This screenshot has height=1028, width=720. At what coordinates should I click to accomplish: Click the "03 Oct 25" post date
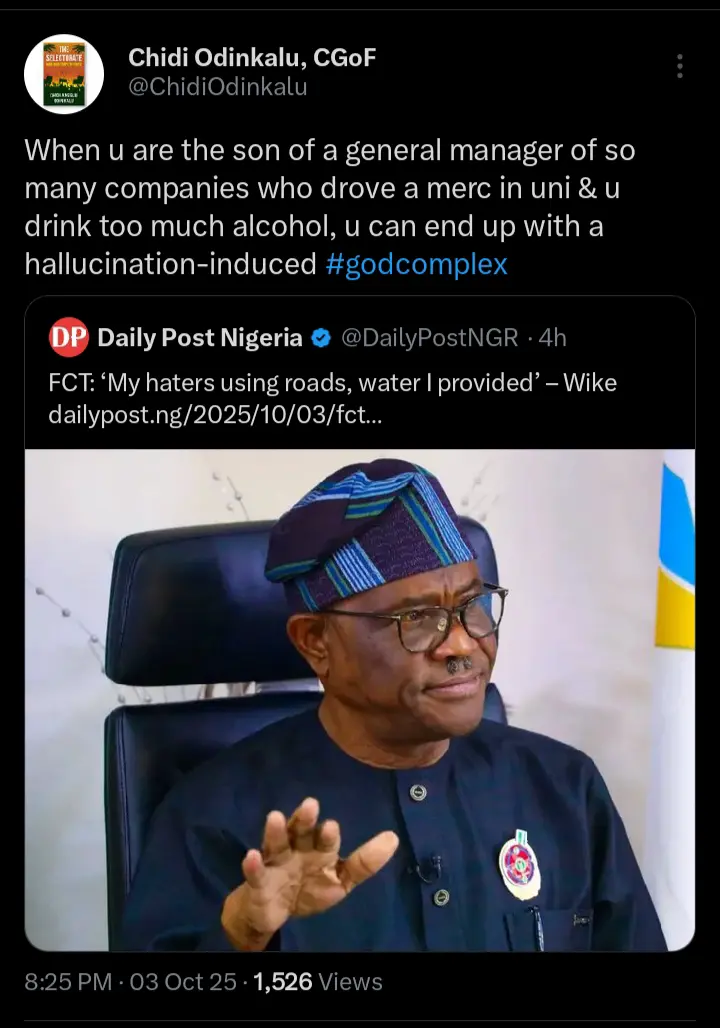(x=183, y=982)
